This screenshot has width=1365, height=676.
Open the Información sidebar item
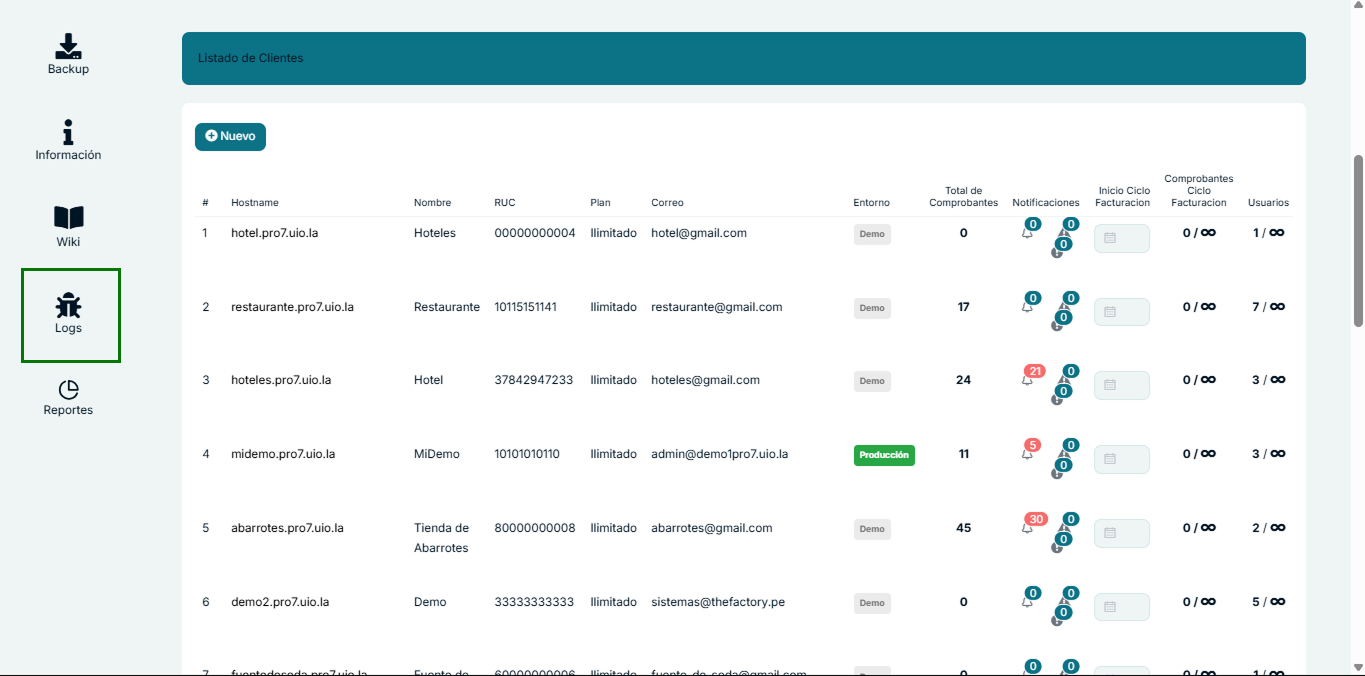(x=68, y=141)
